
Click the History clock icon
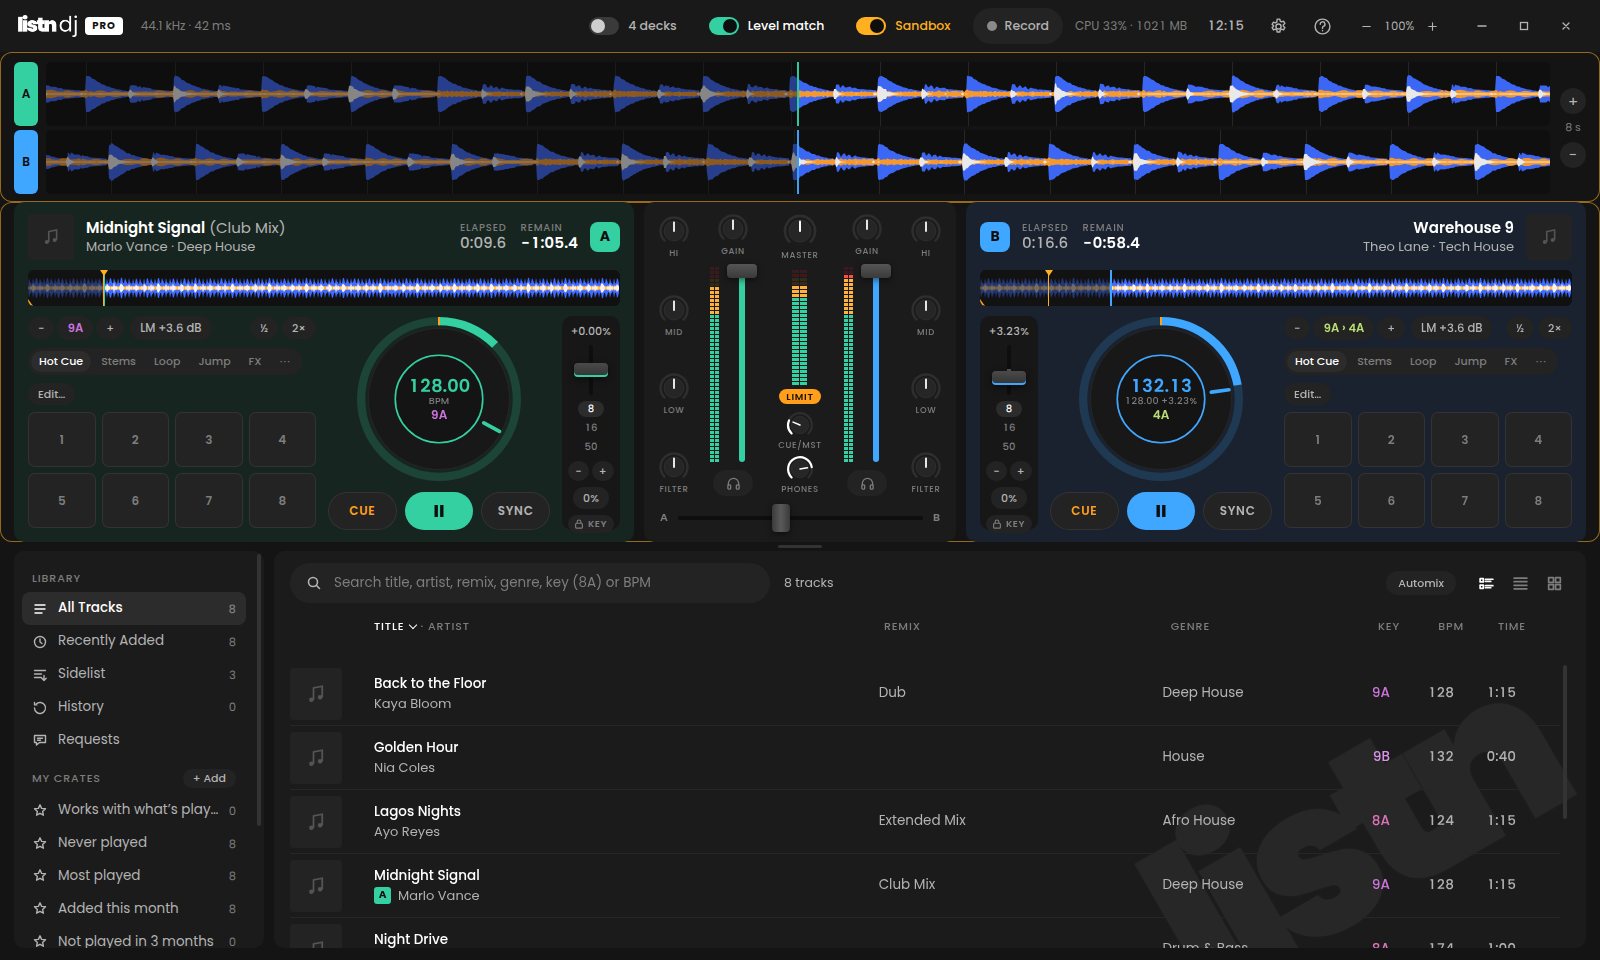point(40,707)
